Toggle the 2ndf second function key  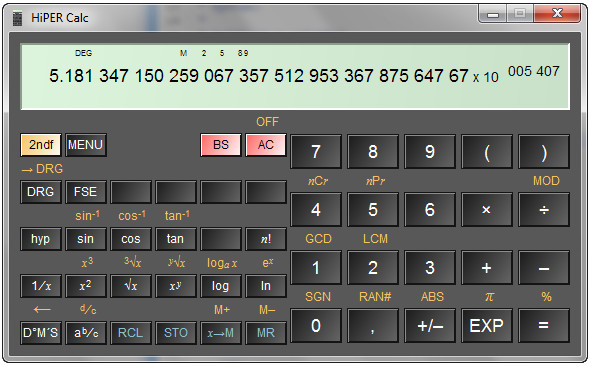[x=41, y=145]
